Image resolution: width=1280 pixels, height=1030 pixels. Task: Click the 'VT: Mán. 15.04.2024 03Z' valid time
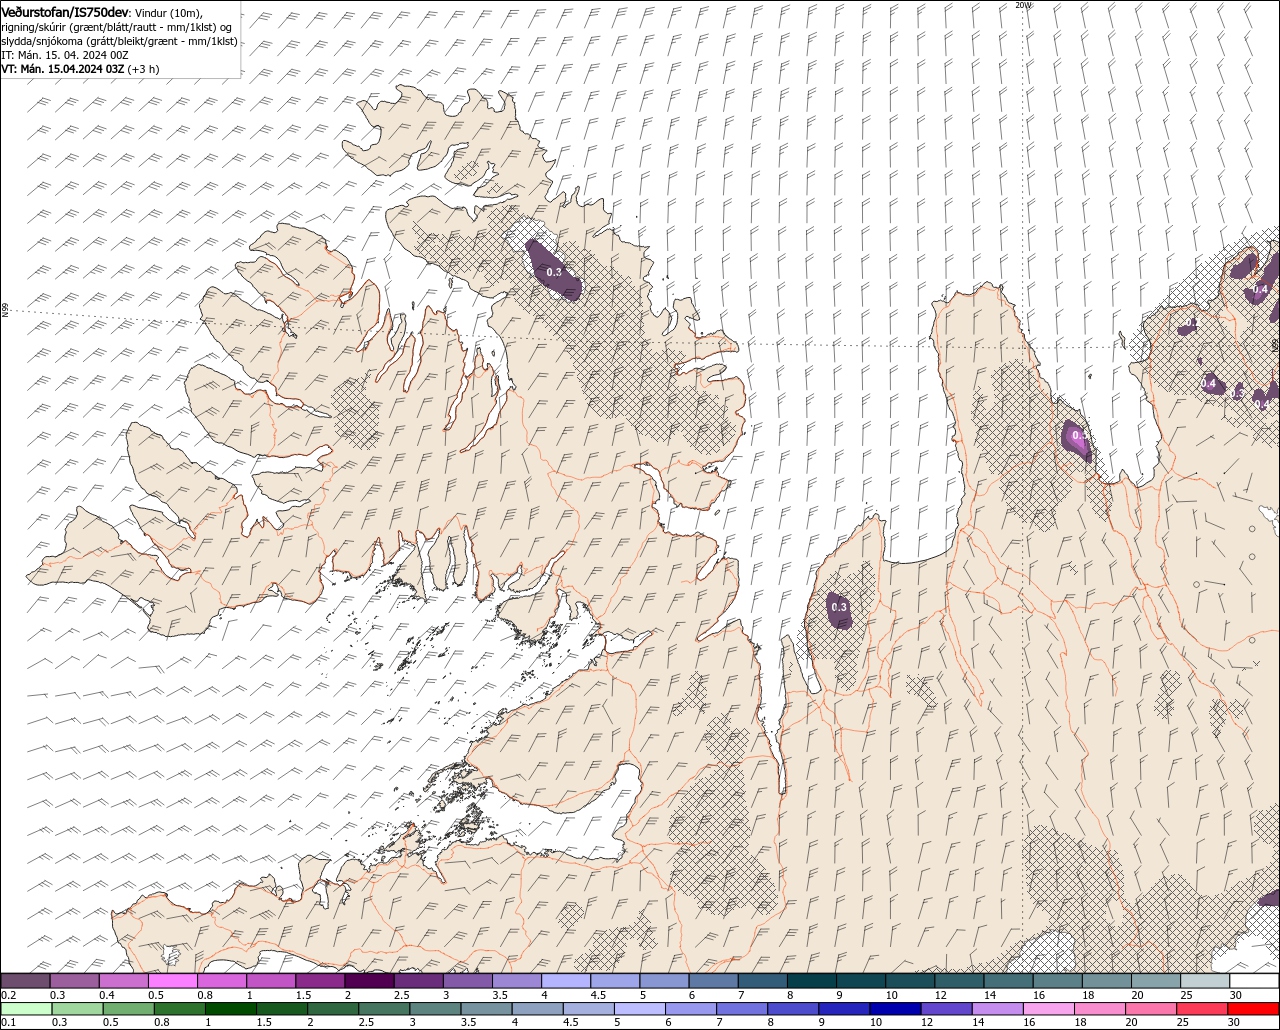[63, 69]
